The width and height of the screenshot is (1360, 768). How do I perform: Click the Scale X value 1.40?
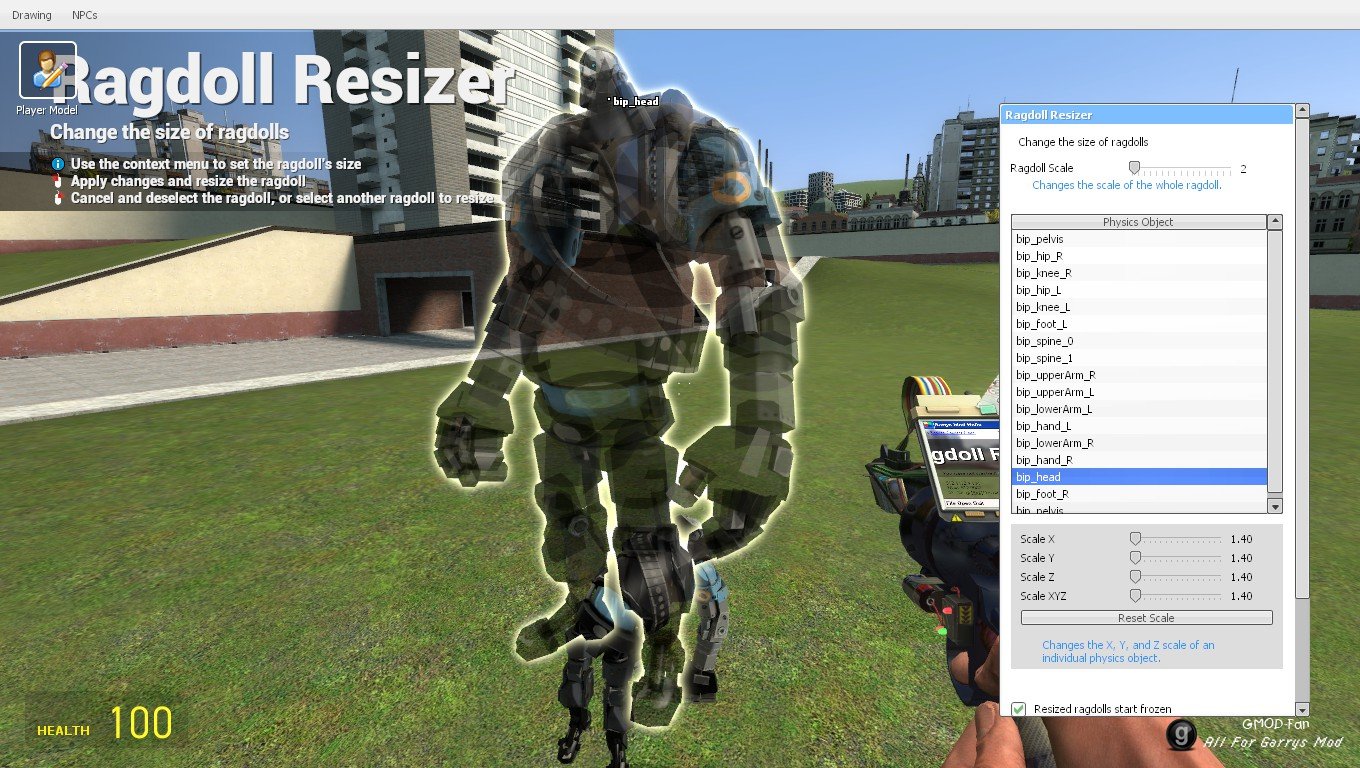(x=1241, y=539)
